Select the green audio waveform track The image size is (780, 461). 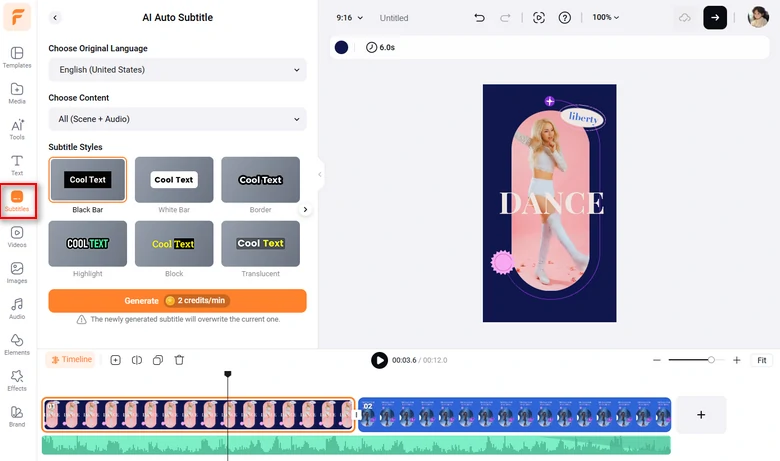click(x=356, y=445)
